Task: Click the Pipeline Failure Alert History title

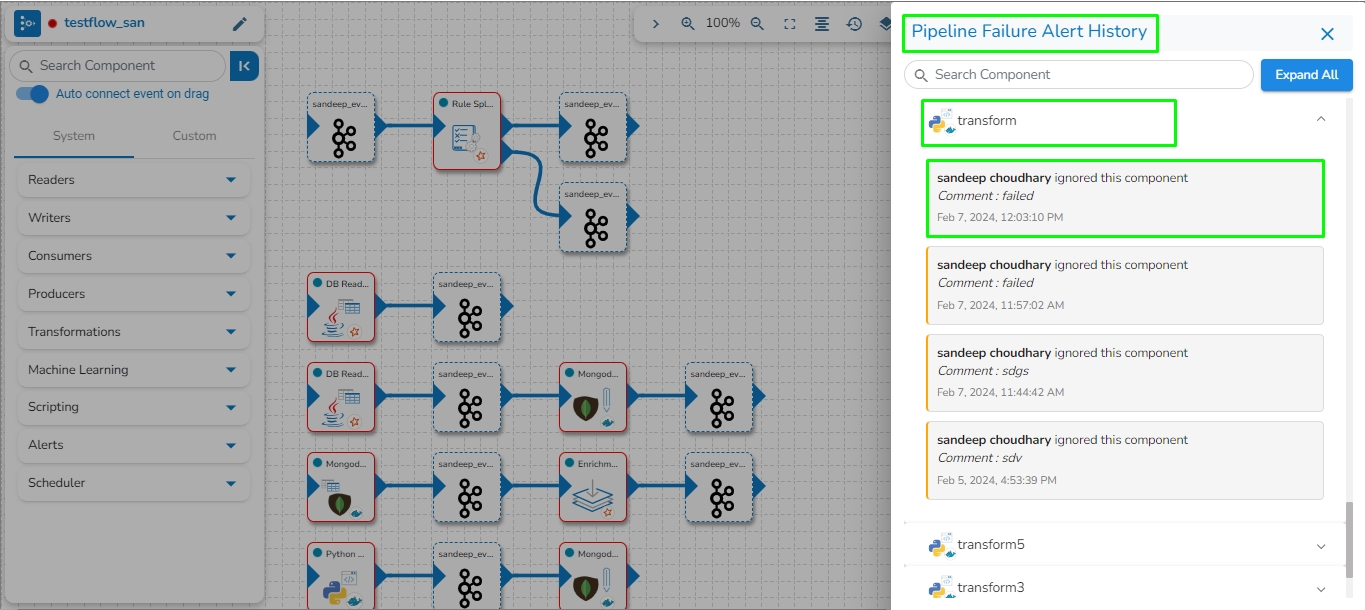Action: (1029, 32)
